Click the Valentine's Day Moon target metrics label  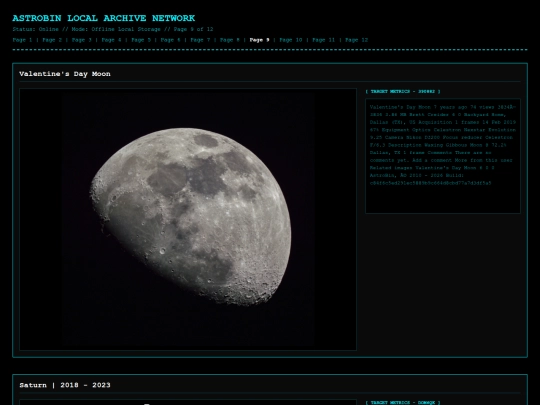[403, 92]
